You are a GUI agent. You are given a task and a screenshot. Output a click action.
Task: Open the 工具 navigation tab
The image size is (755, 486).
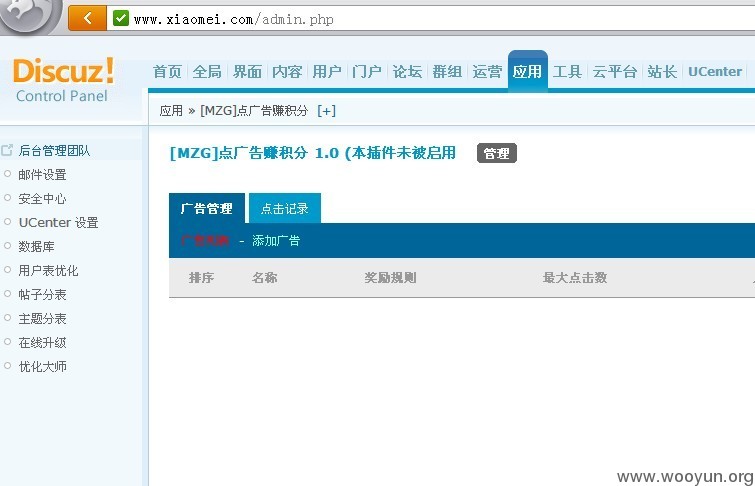click(567, 72)
